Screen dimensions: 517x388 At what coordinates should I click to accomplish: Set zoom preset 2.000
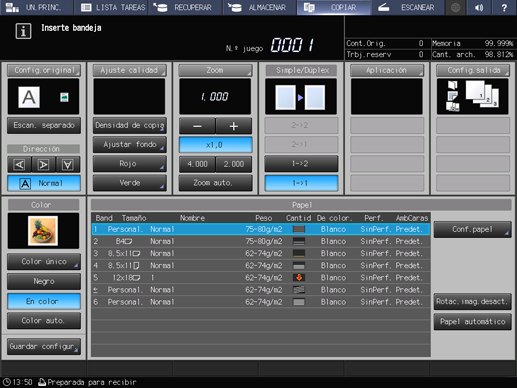click(234, 164)
